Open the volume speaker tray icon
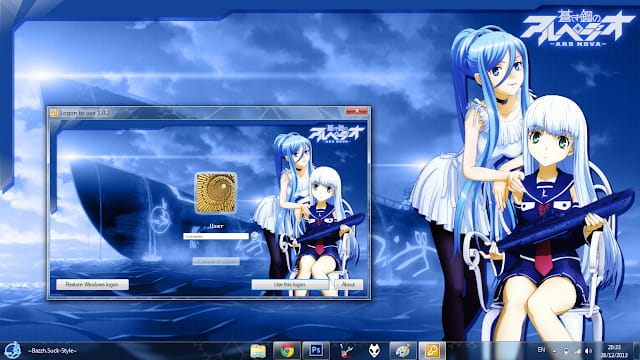Screen dimensions: 640x360 tap(588, 351)
